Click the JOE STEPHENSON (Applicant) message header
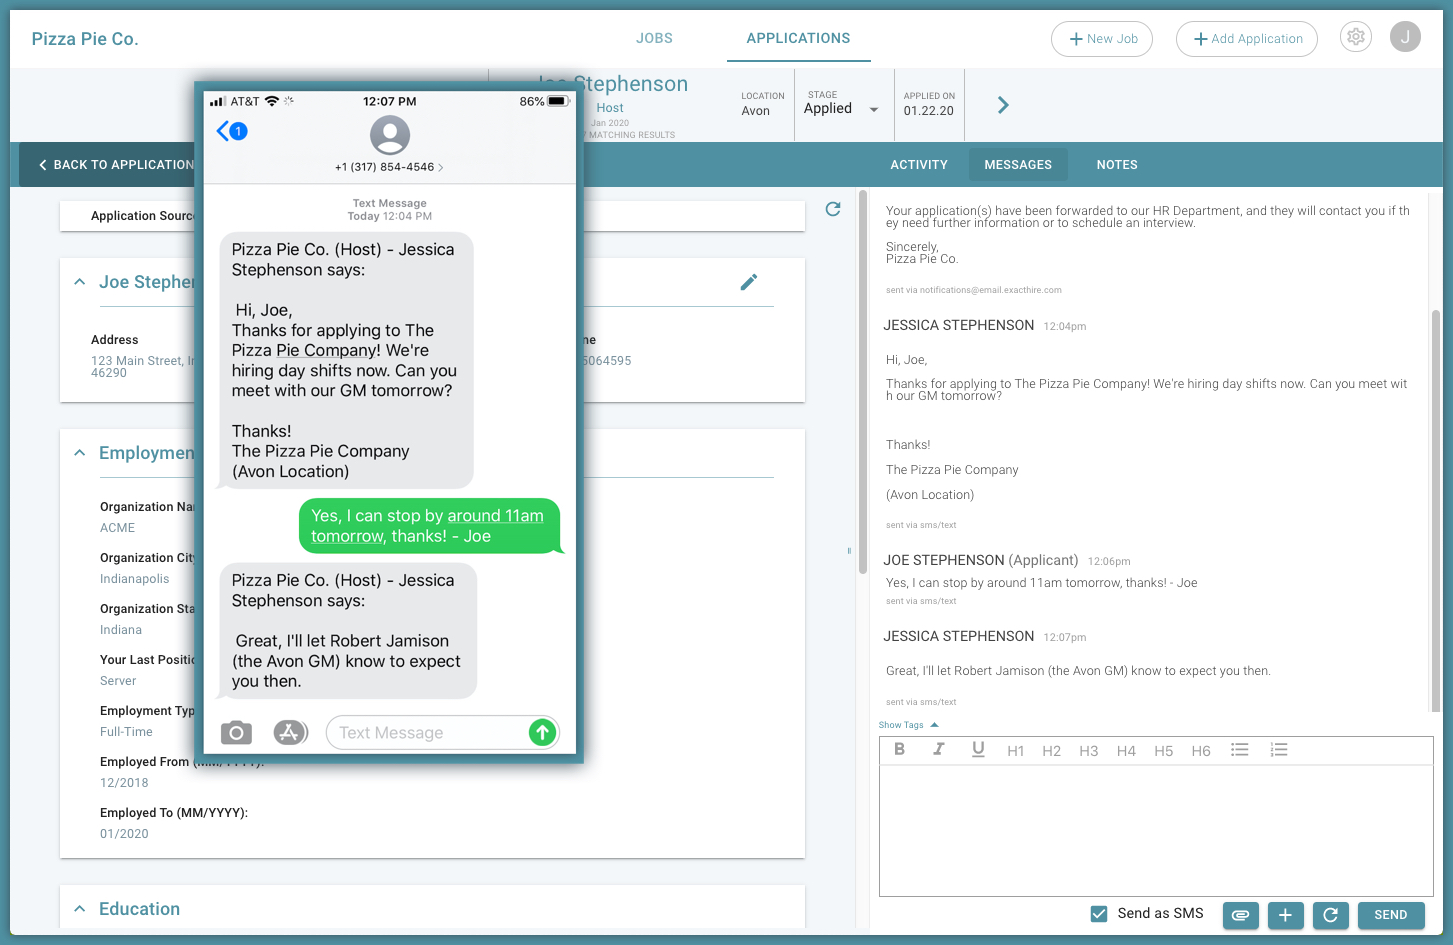 click(981, 560)
